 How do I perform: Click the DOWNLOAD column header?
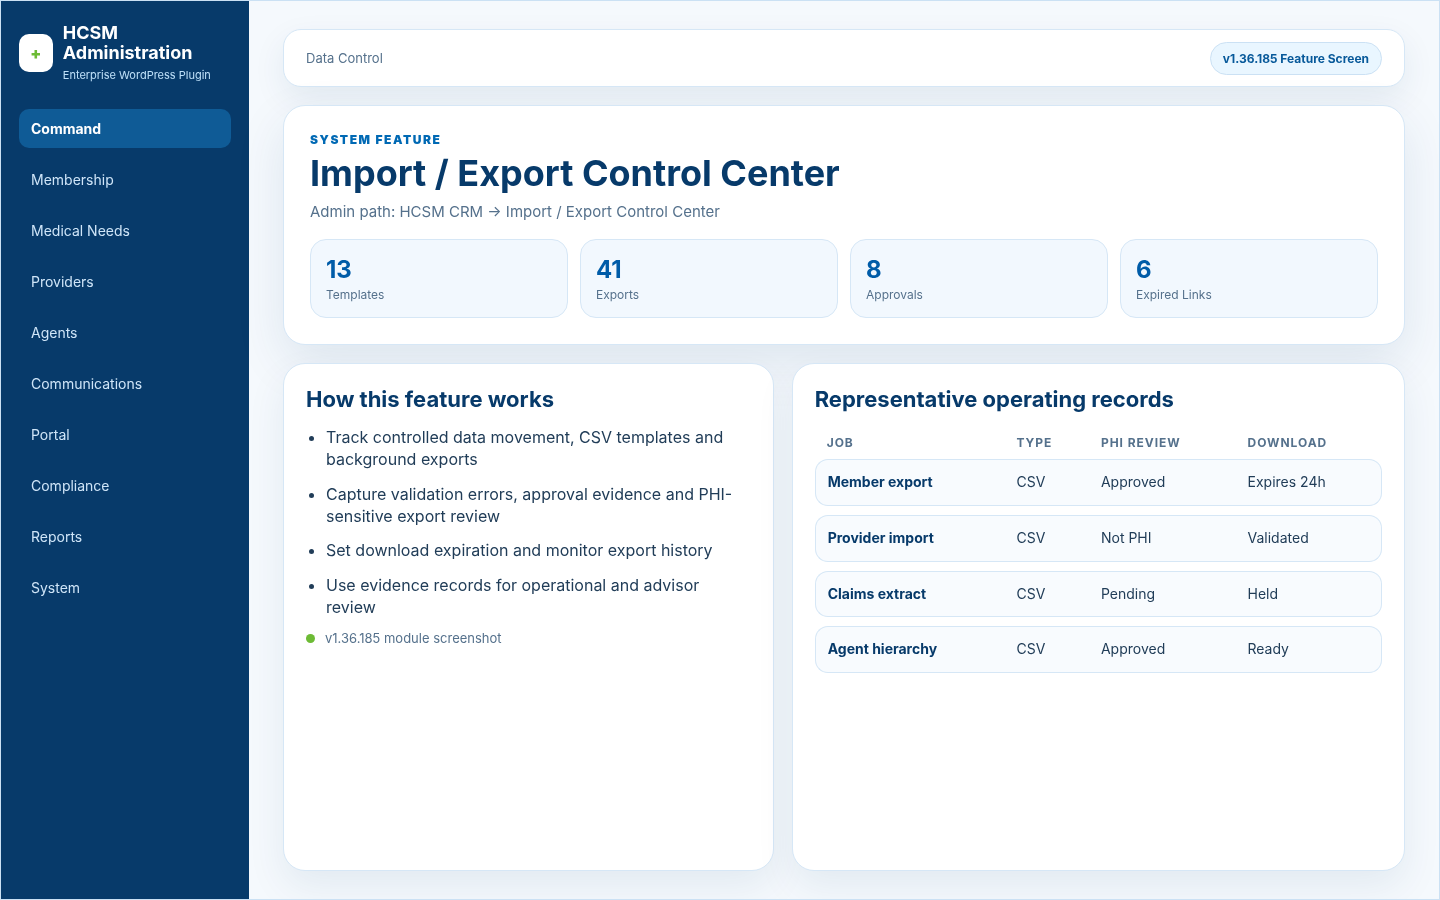click(x=1287, y=443)
